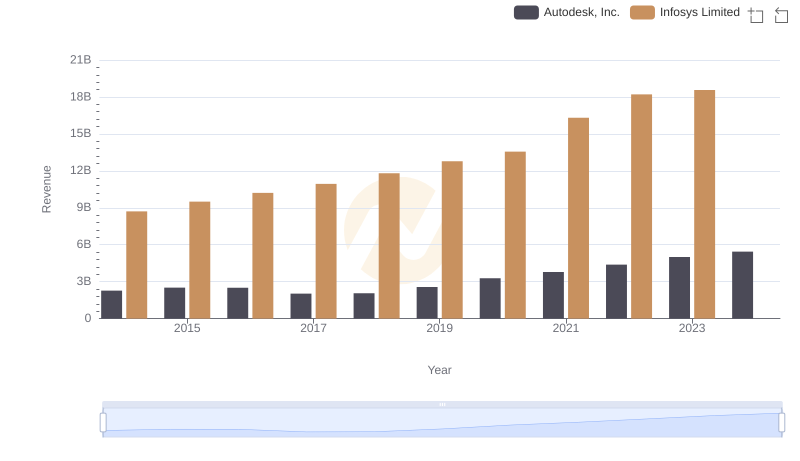Click the 2019 x-axis label
The width and height of the screenshot is (800, 461).
click(x=439, y=328)
